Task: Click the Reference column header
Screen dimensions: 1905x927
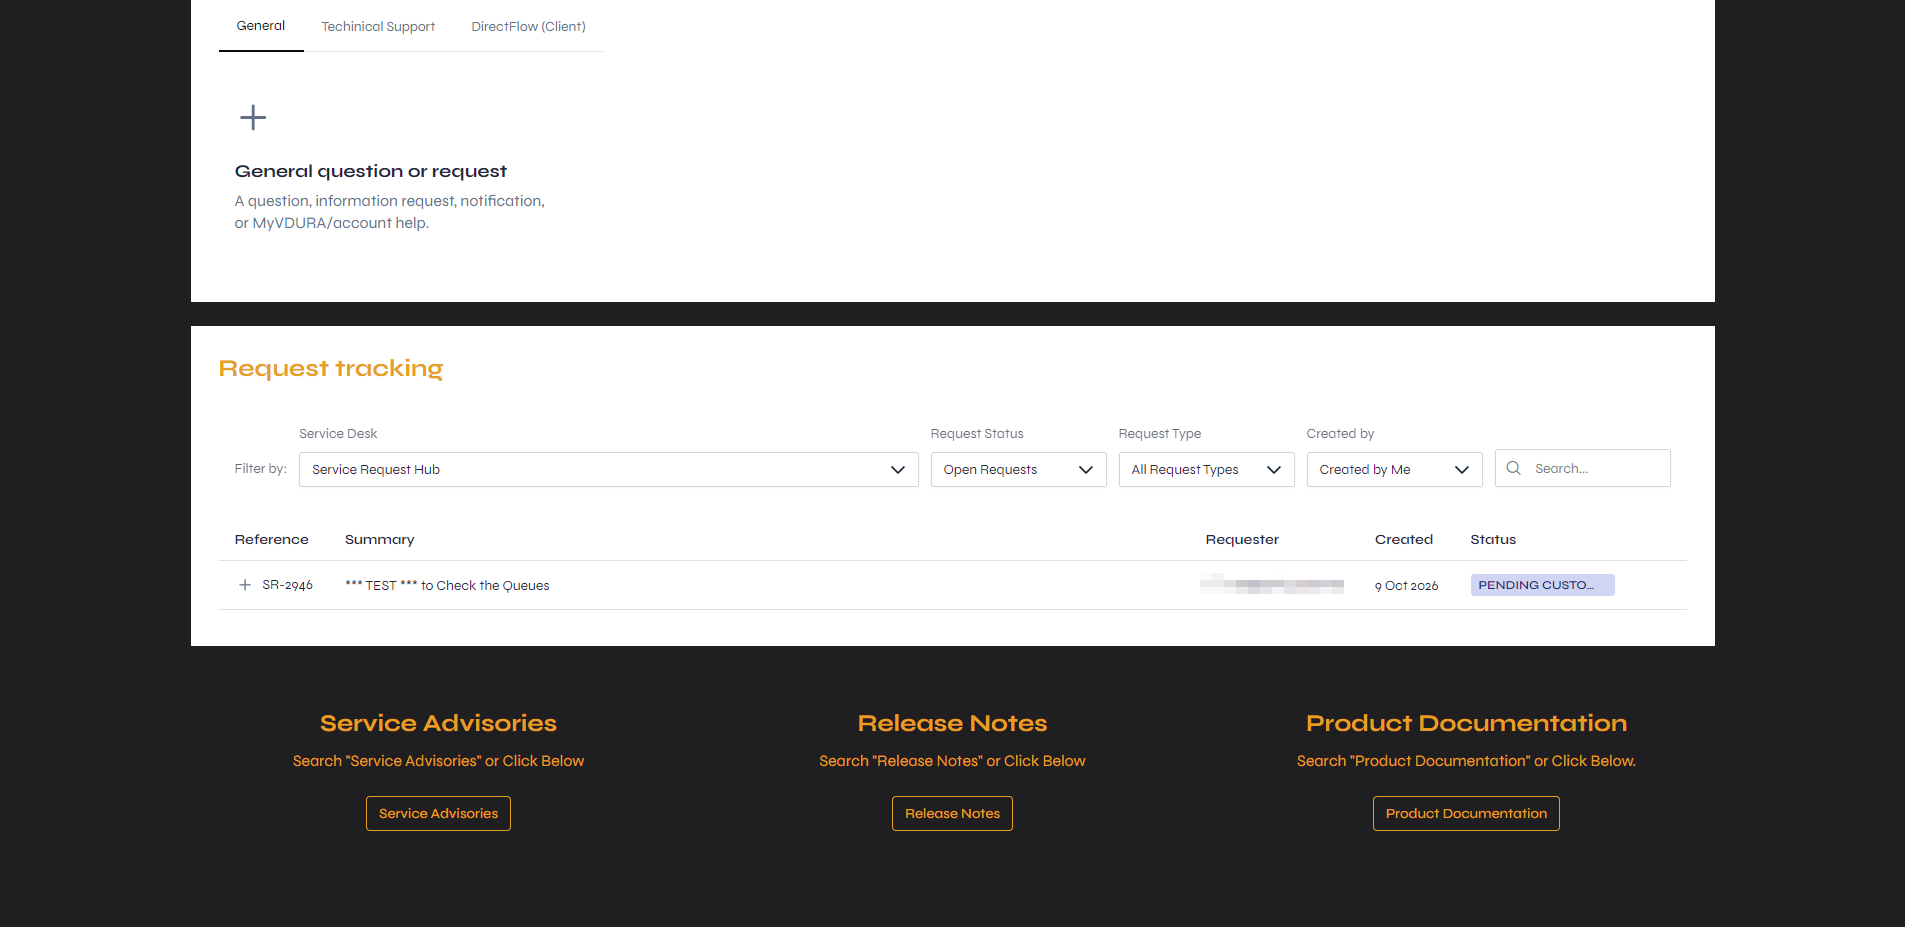Action: tap(272, 539)
